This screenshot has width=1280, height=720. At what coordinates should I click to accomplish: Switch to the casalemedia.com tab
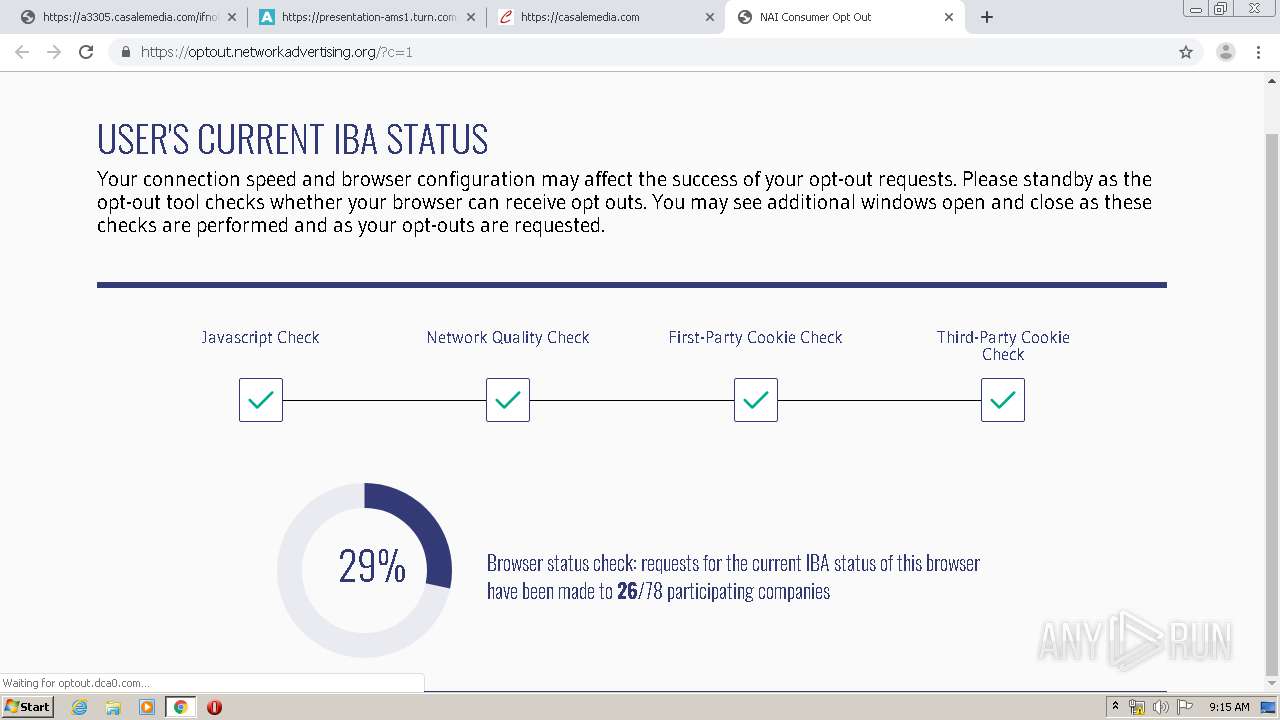[606, 17]
